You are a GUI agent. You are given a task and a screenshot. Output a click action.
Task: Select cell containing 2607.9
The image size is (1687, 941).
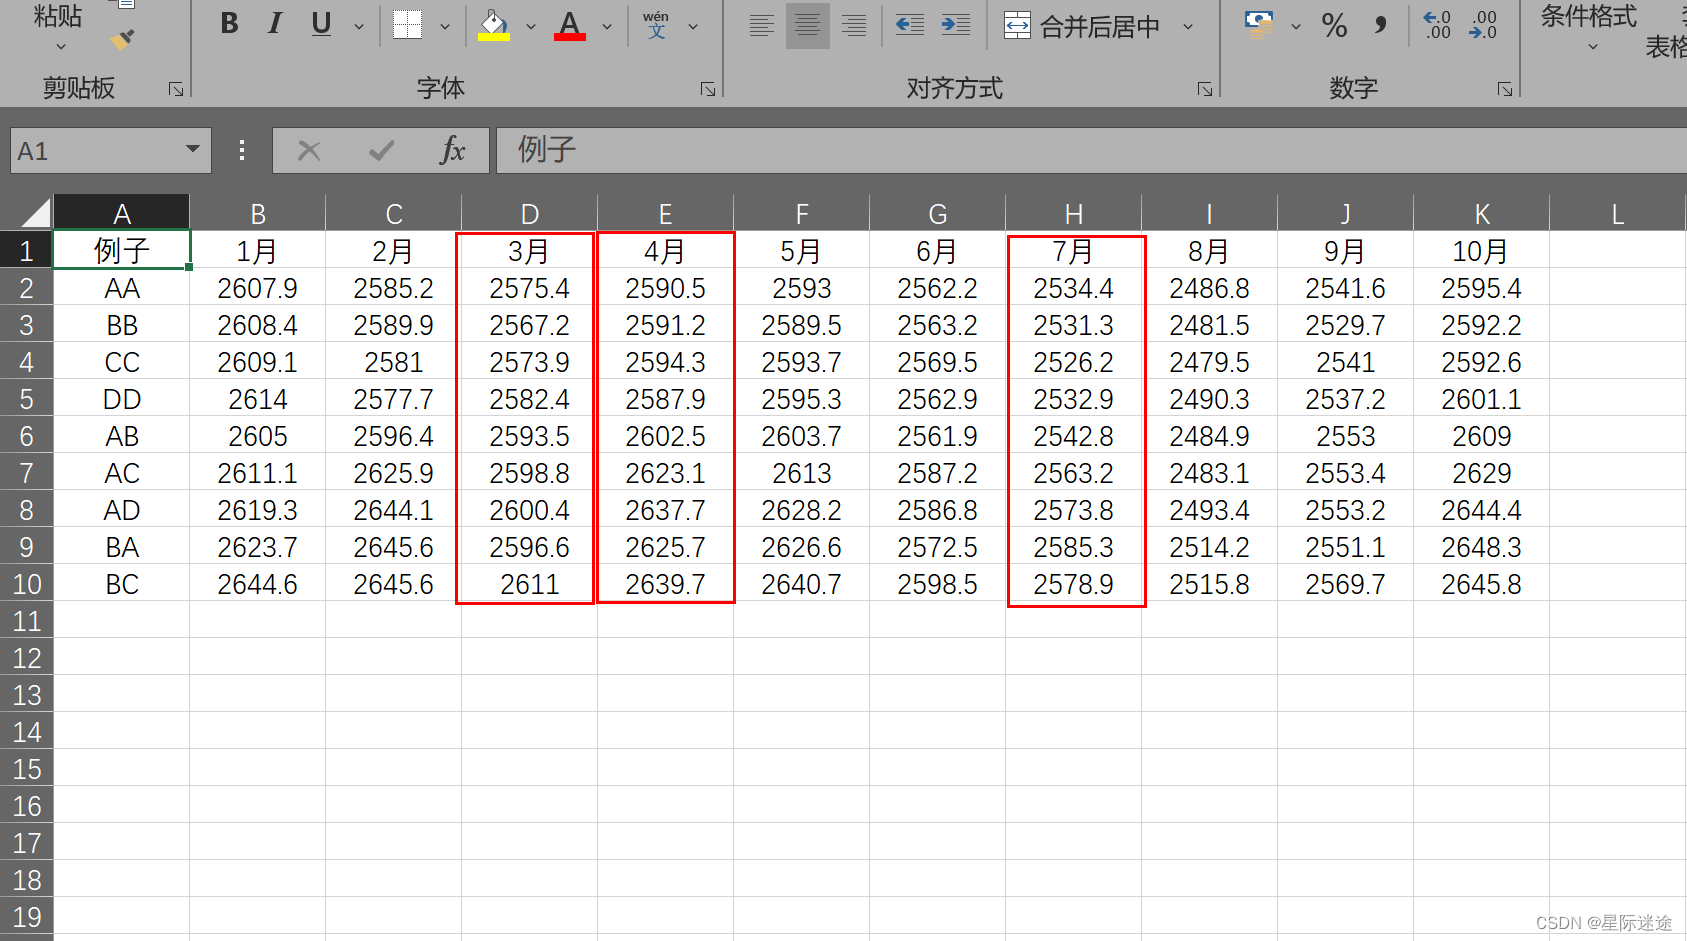click(x=257, y=288)
